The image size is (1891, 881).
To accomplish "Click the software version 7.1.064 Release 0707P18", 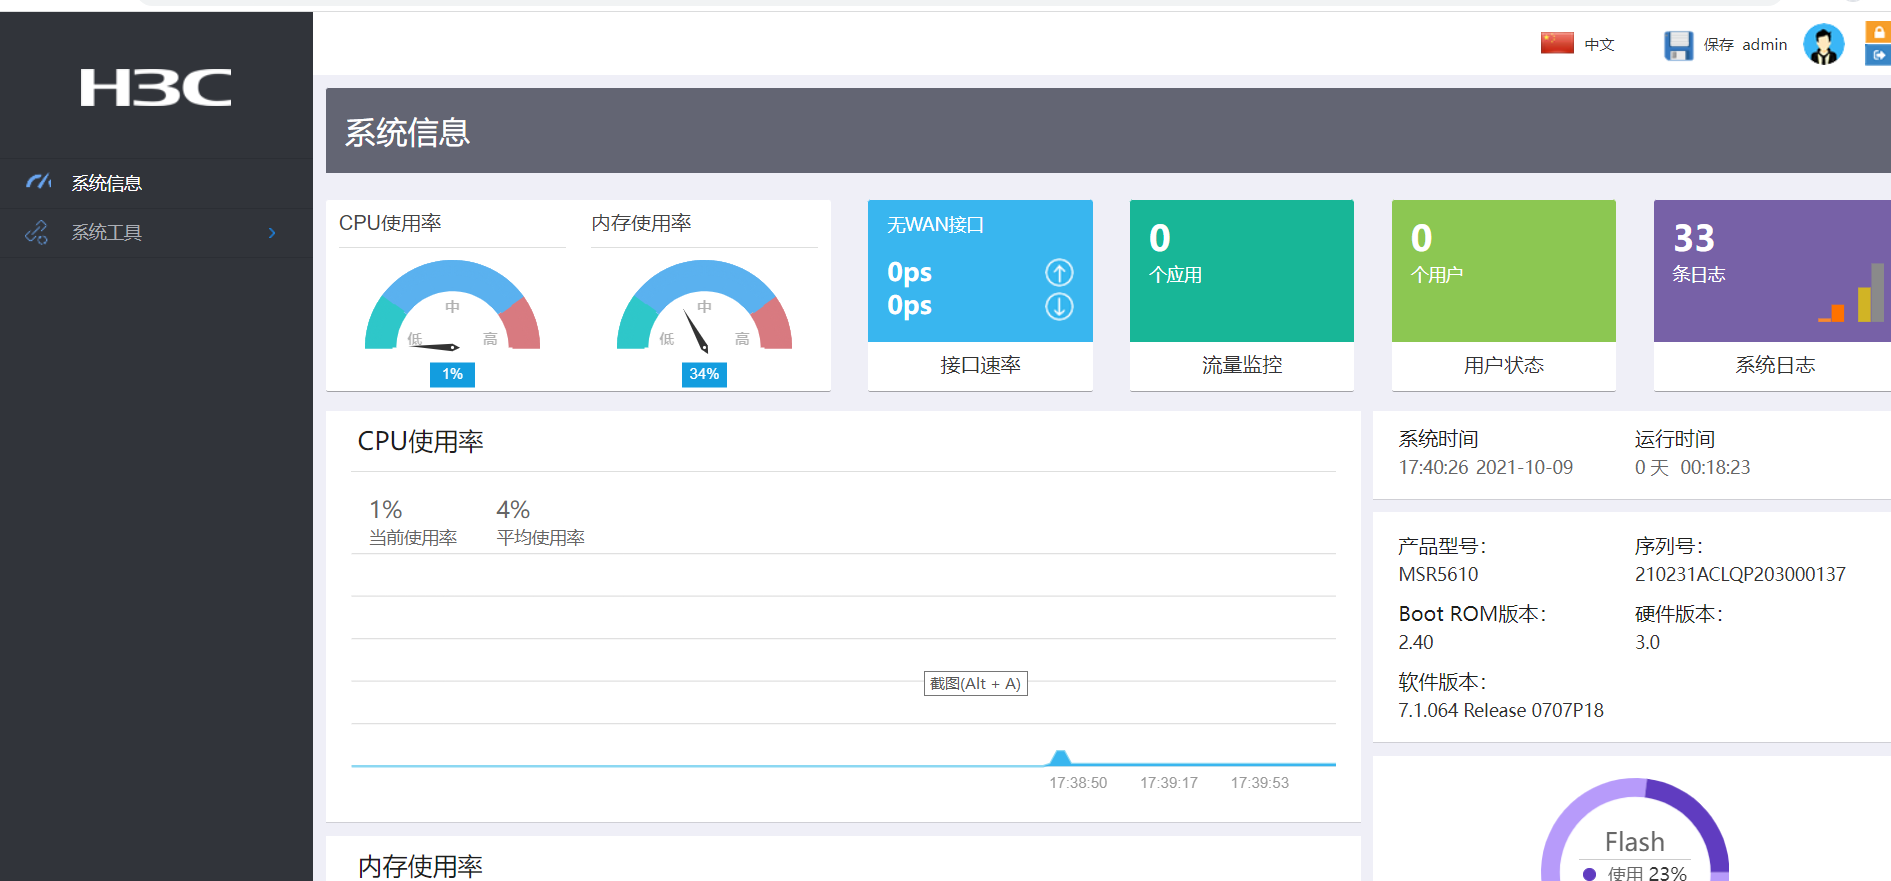I will pos(1501,711).
